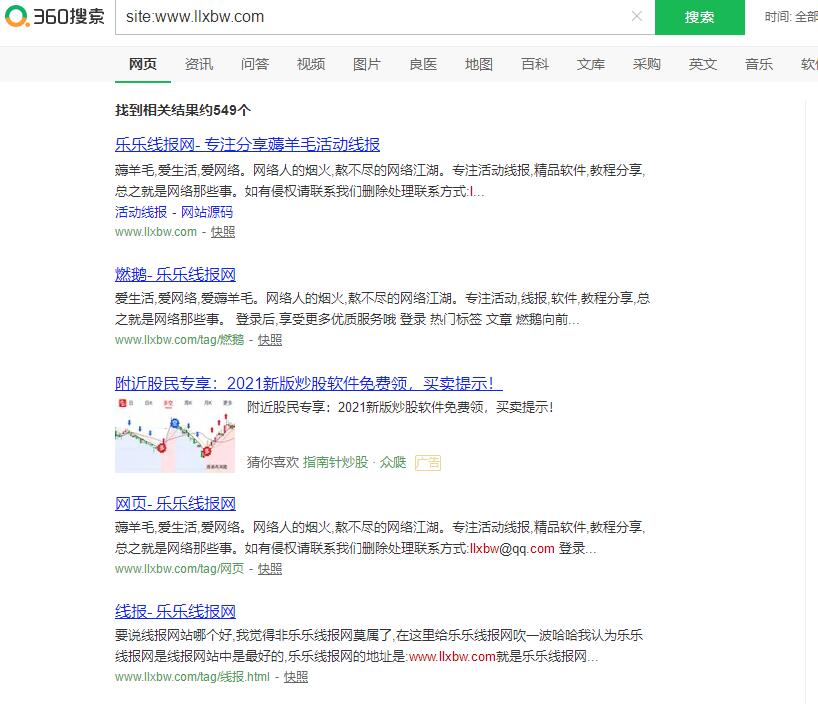Open the 时间:全部 time filter
Screen dimensions: 818x704
click(x=790, y=18)
